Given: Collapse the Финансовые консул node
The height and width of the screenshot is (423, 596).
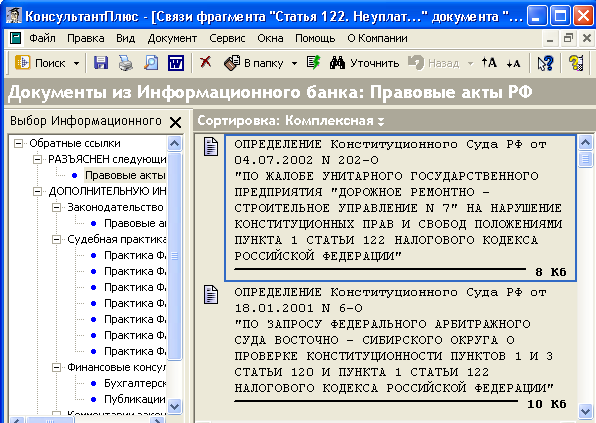Looking at the screenshot, I should click(x=56, y=367).
